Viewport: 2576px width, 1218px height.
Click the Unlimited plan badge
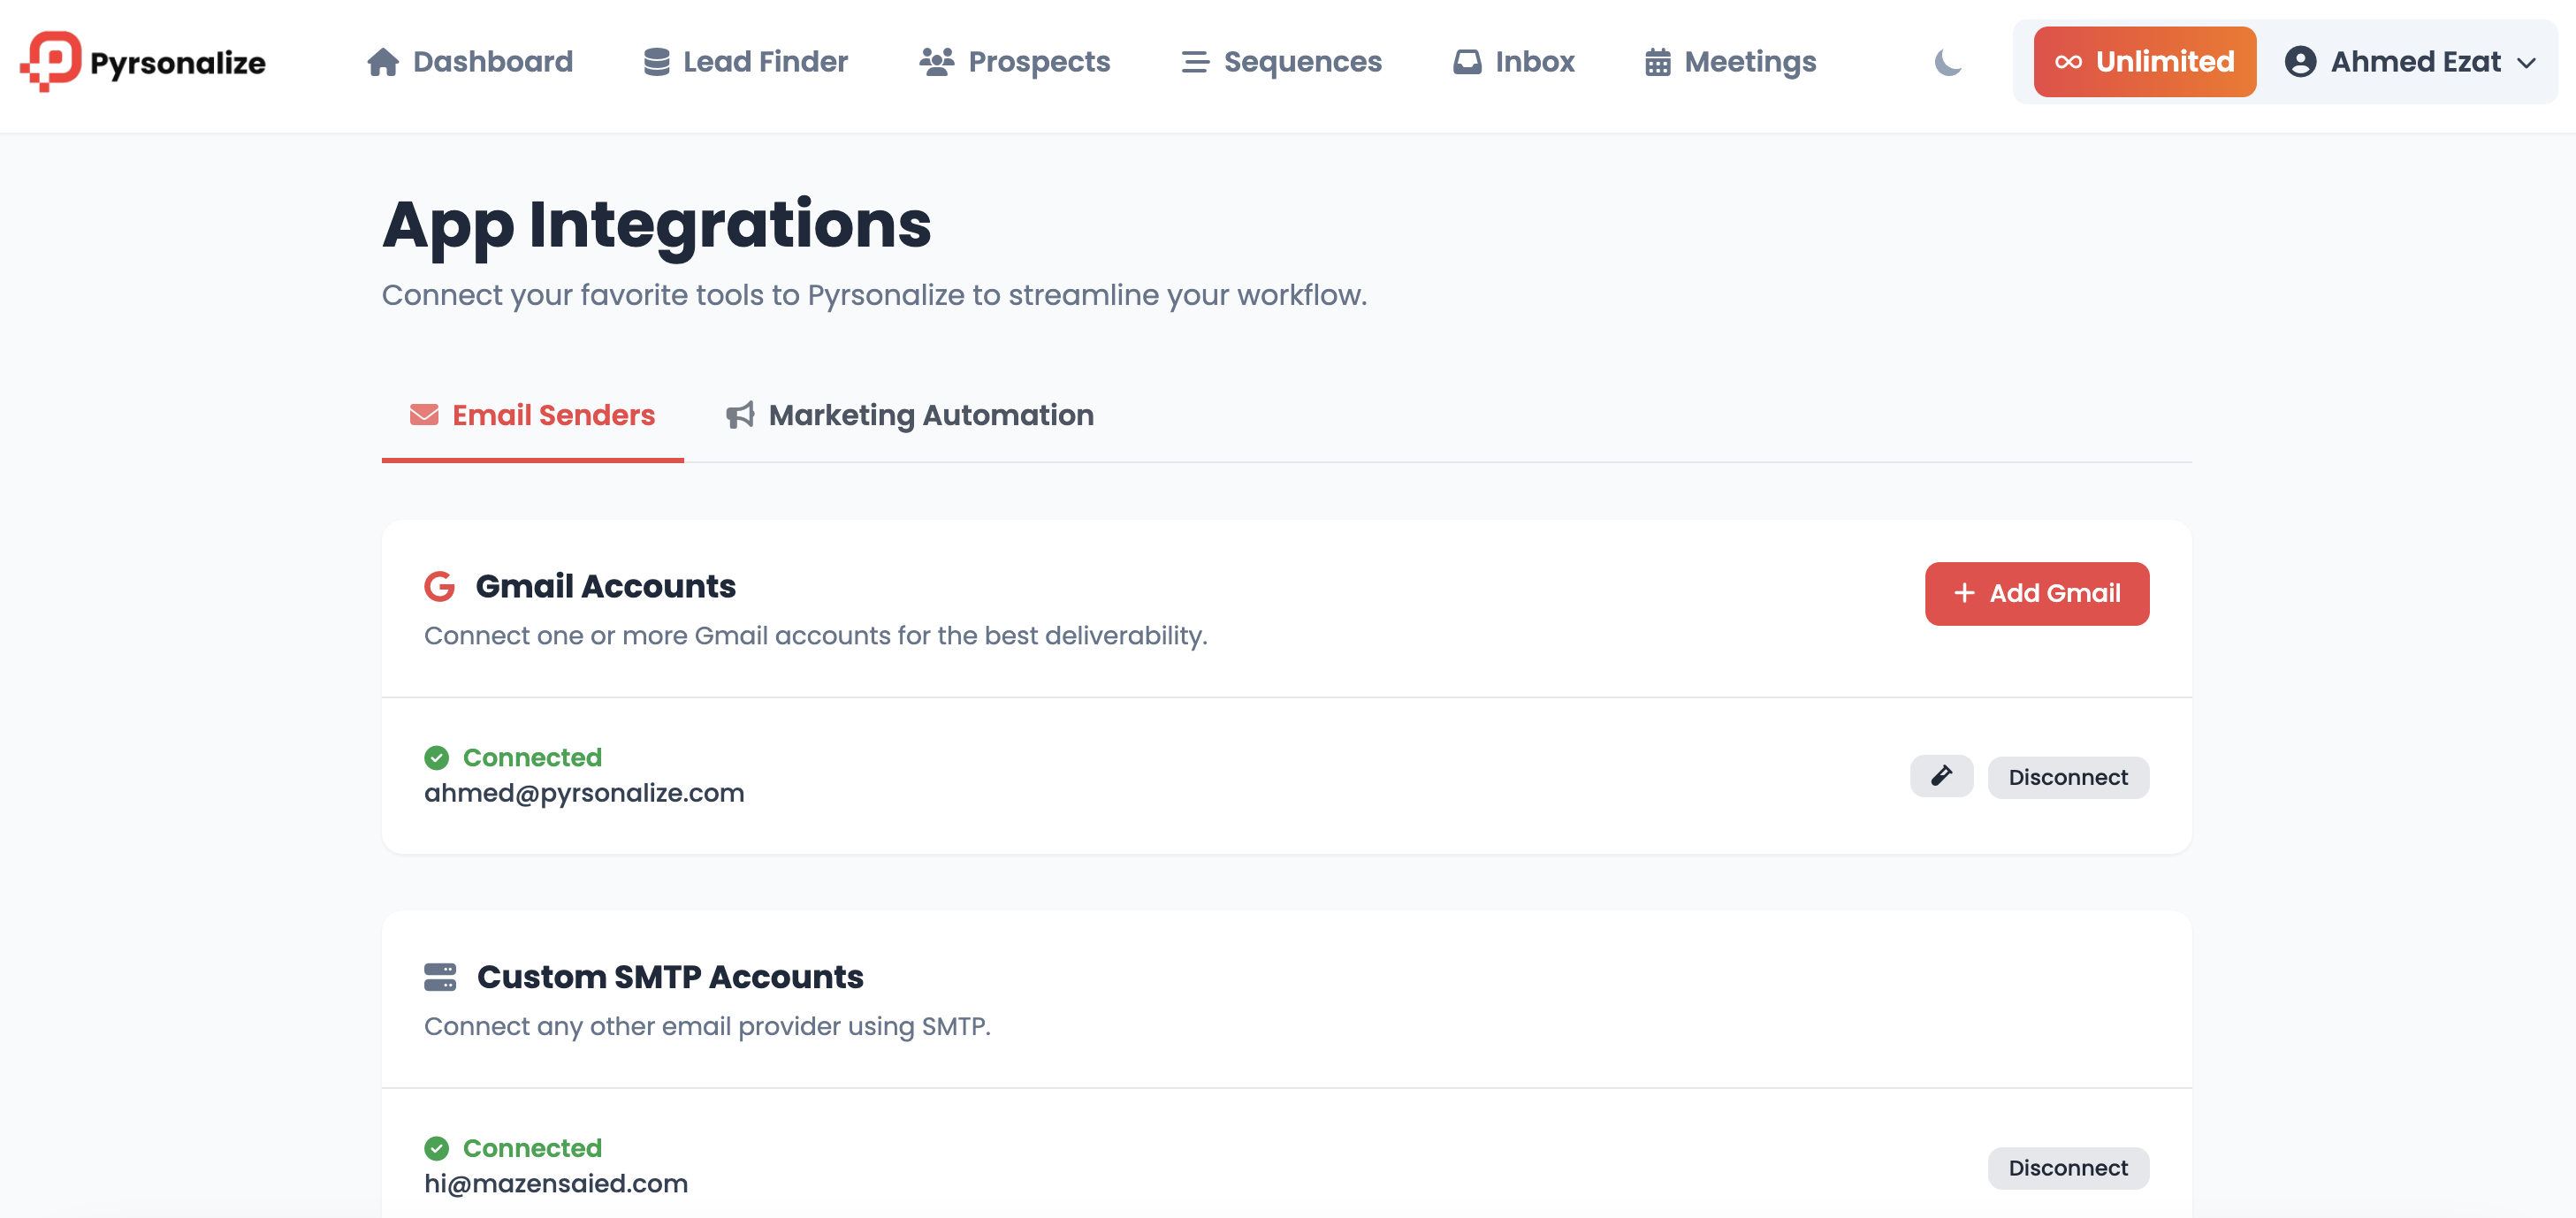tap(2144, 62)
